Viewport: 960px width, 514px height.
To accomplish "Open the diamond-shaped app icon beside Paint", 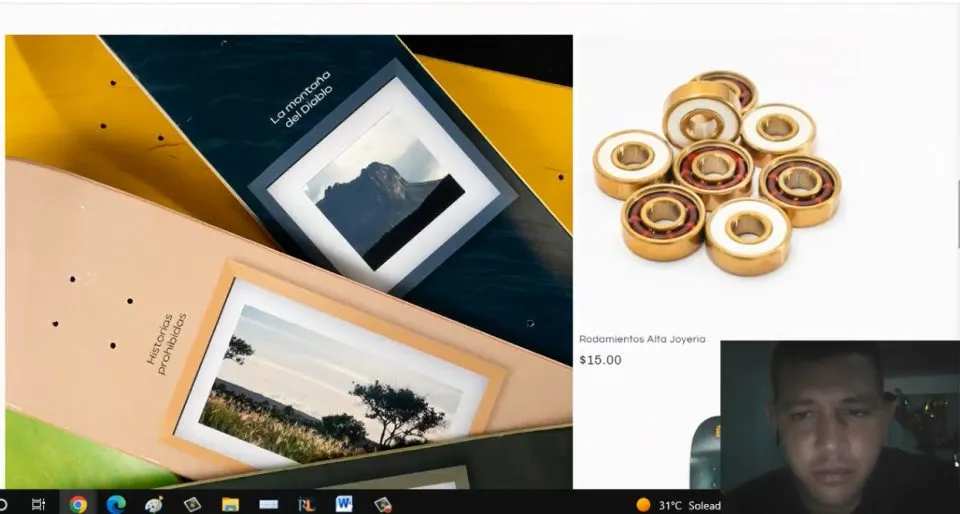I will pyautogui.click(x=192, y=504).
